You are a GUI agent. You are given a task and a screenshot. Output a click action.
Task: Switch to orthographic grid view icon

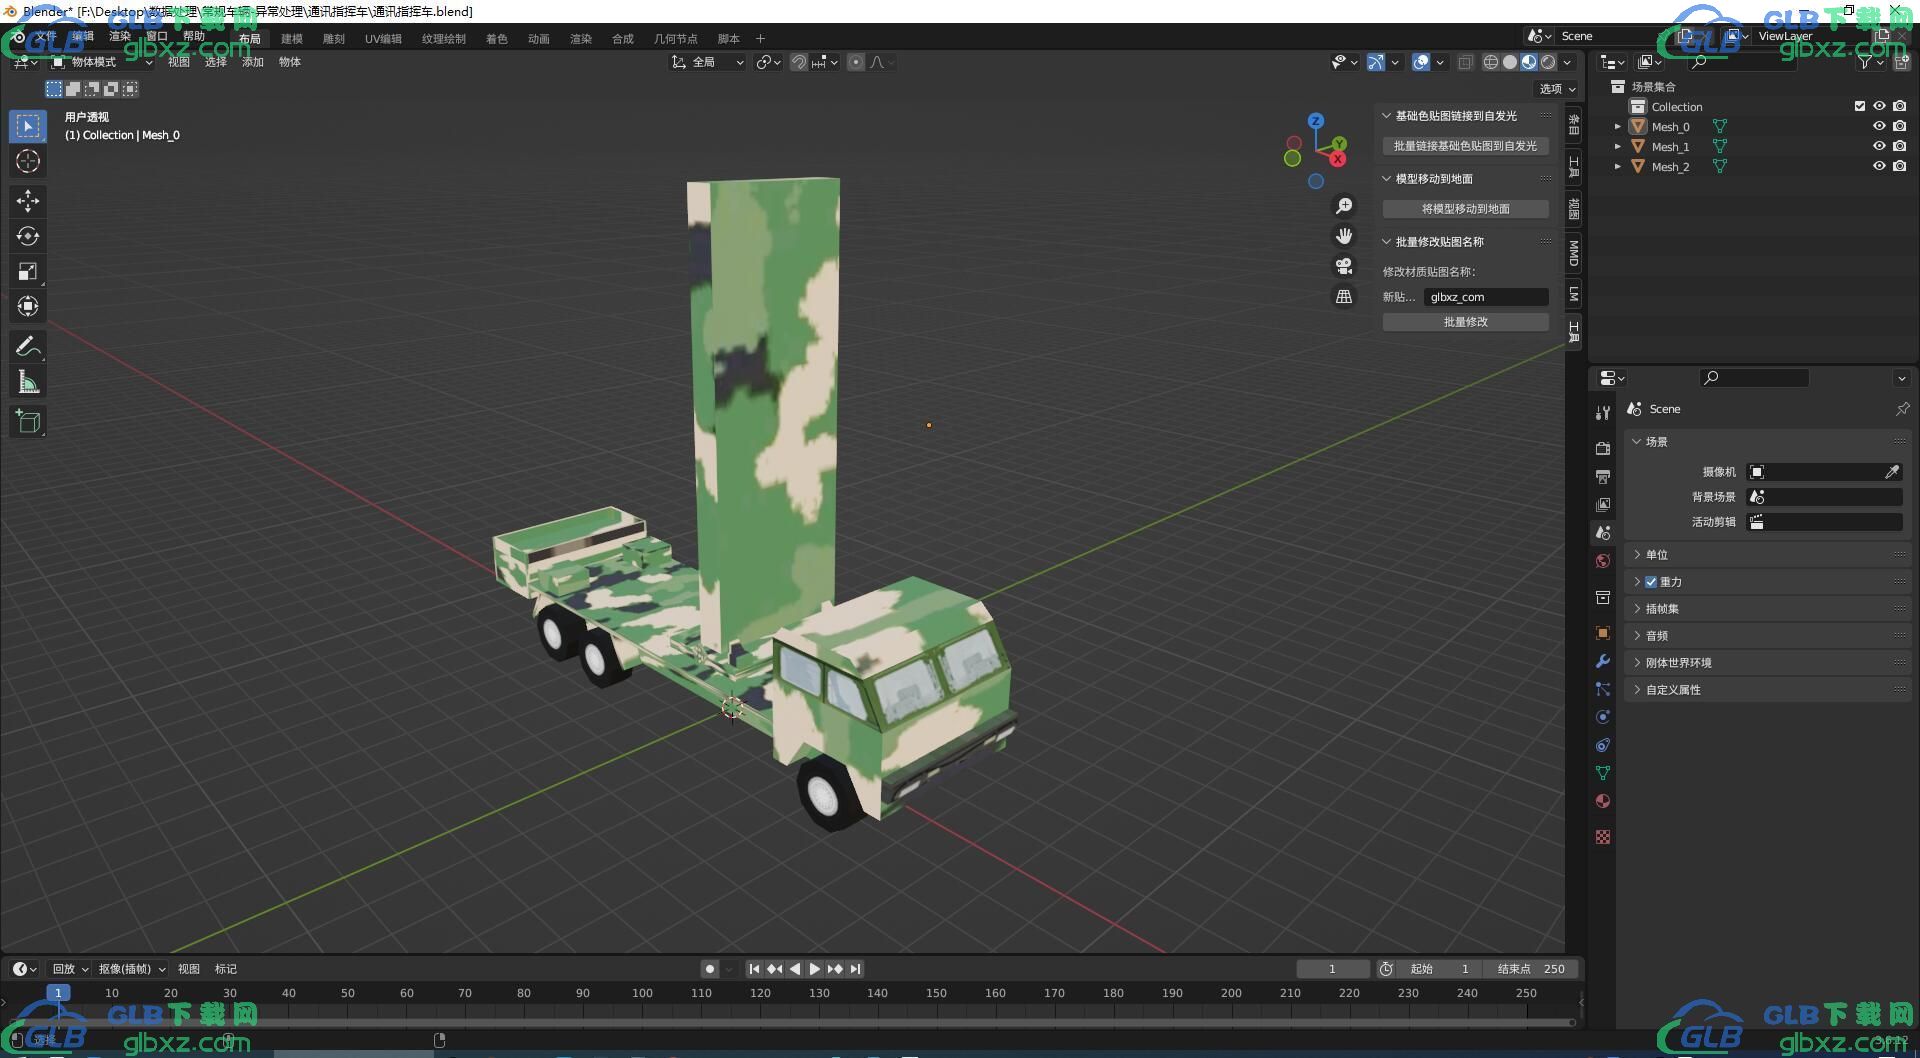pyautogui.click(x=1344, y=297)
